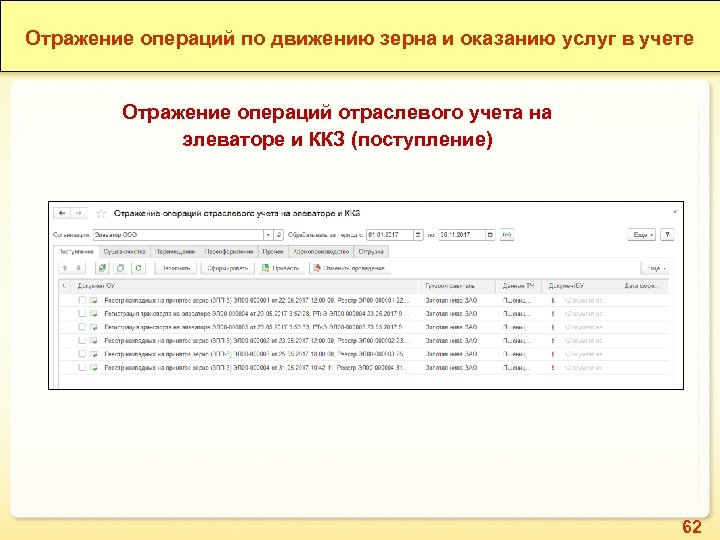Click document icon of Реестр ЭЛ00-000004 row

click(94, 368)
